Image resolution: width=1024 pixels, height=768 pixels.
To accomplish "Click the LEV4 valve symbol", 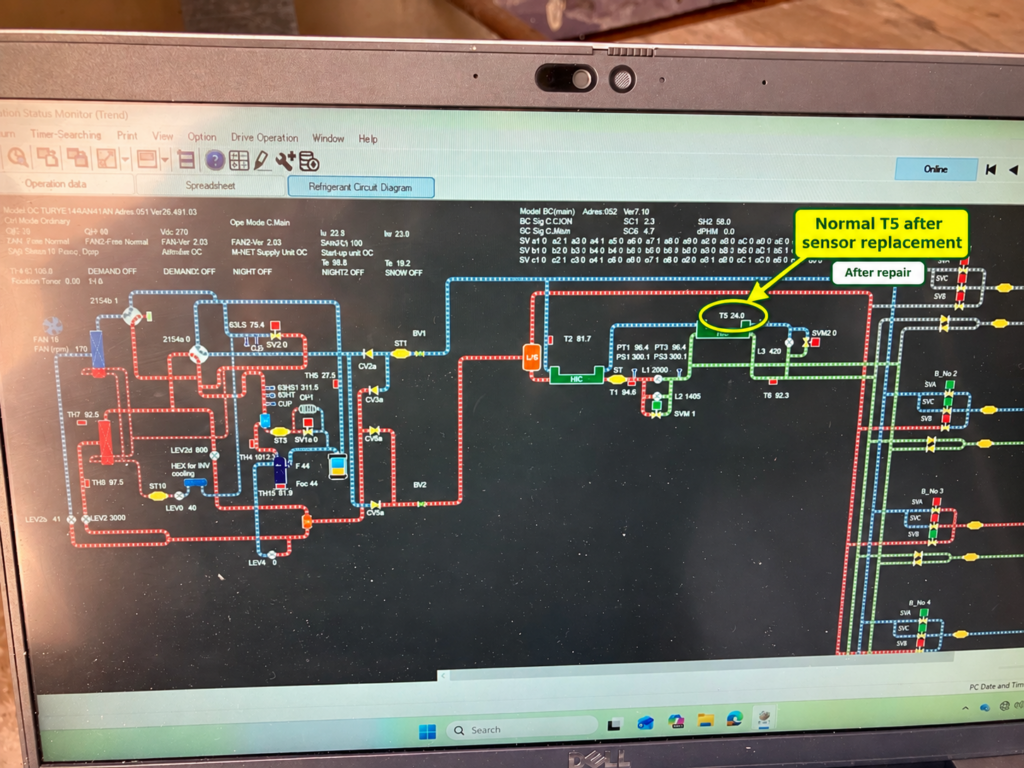I will [272, 554].
